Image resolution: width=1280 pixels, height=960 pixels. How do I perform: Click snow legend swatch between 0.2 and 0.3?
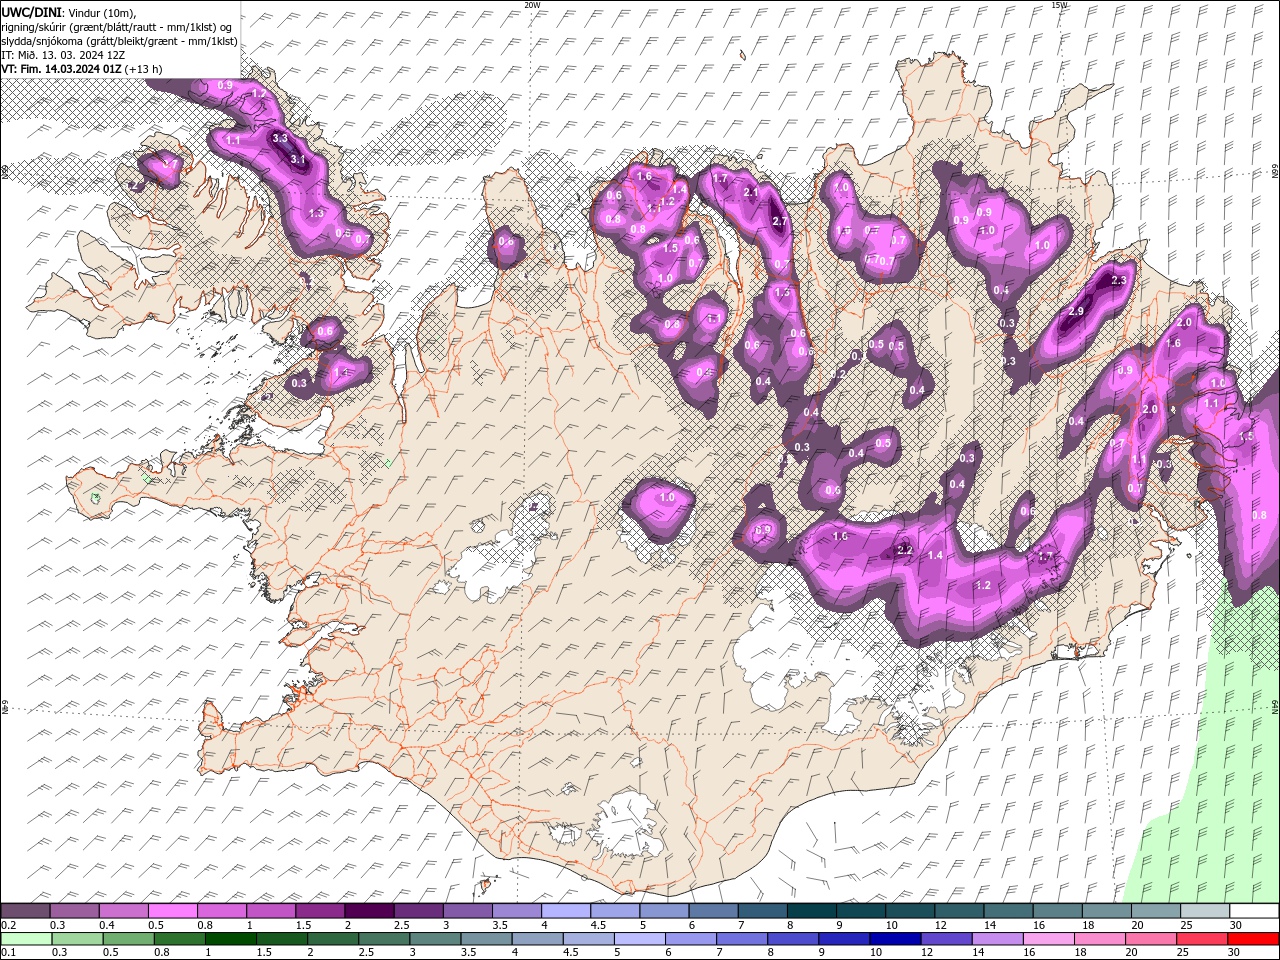point(25,911)
